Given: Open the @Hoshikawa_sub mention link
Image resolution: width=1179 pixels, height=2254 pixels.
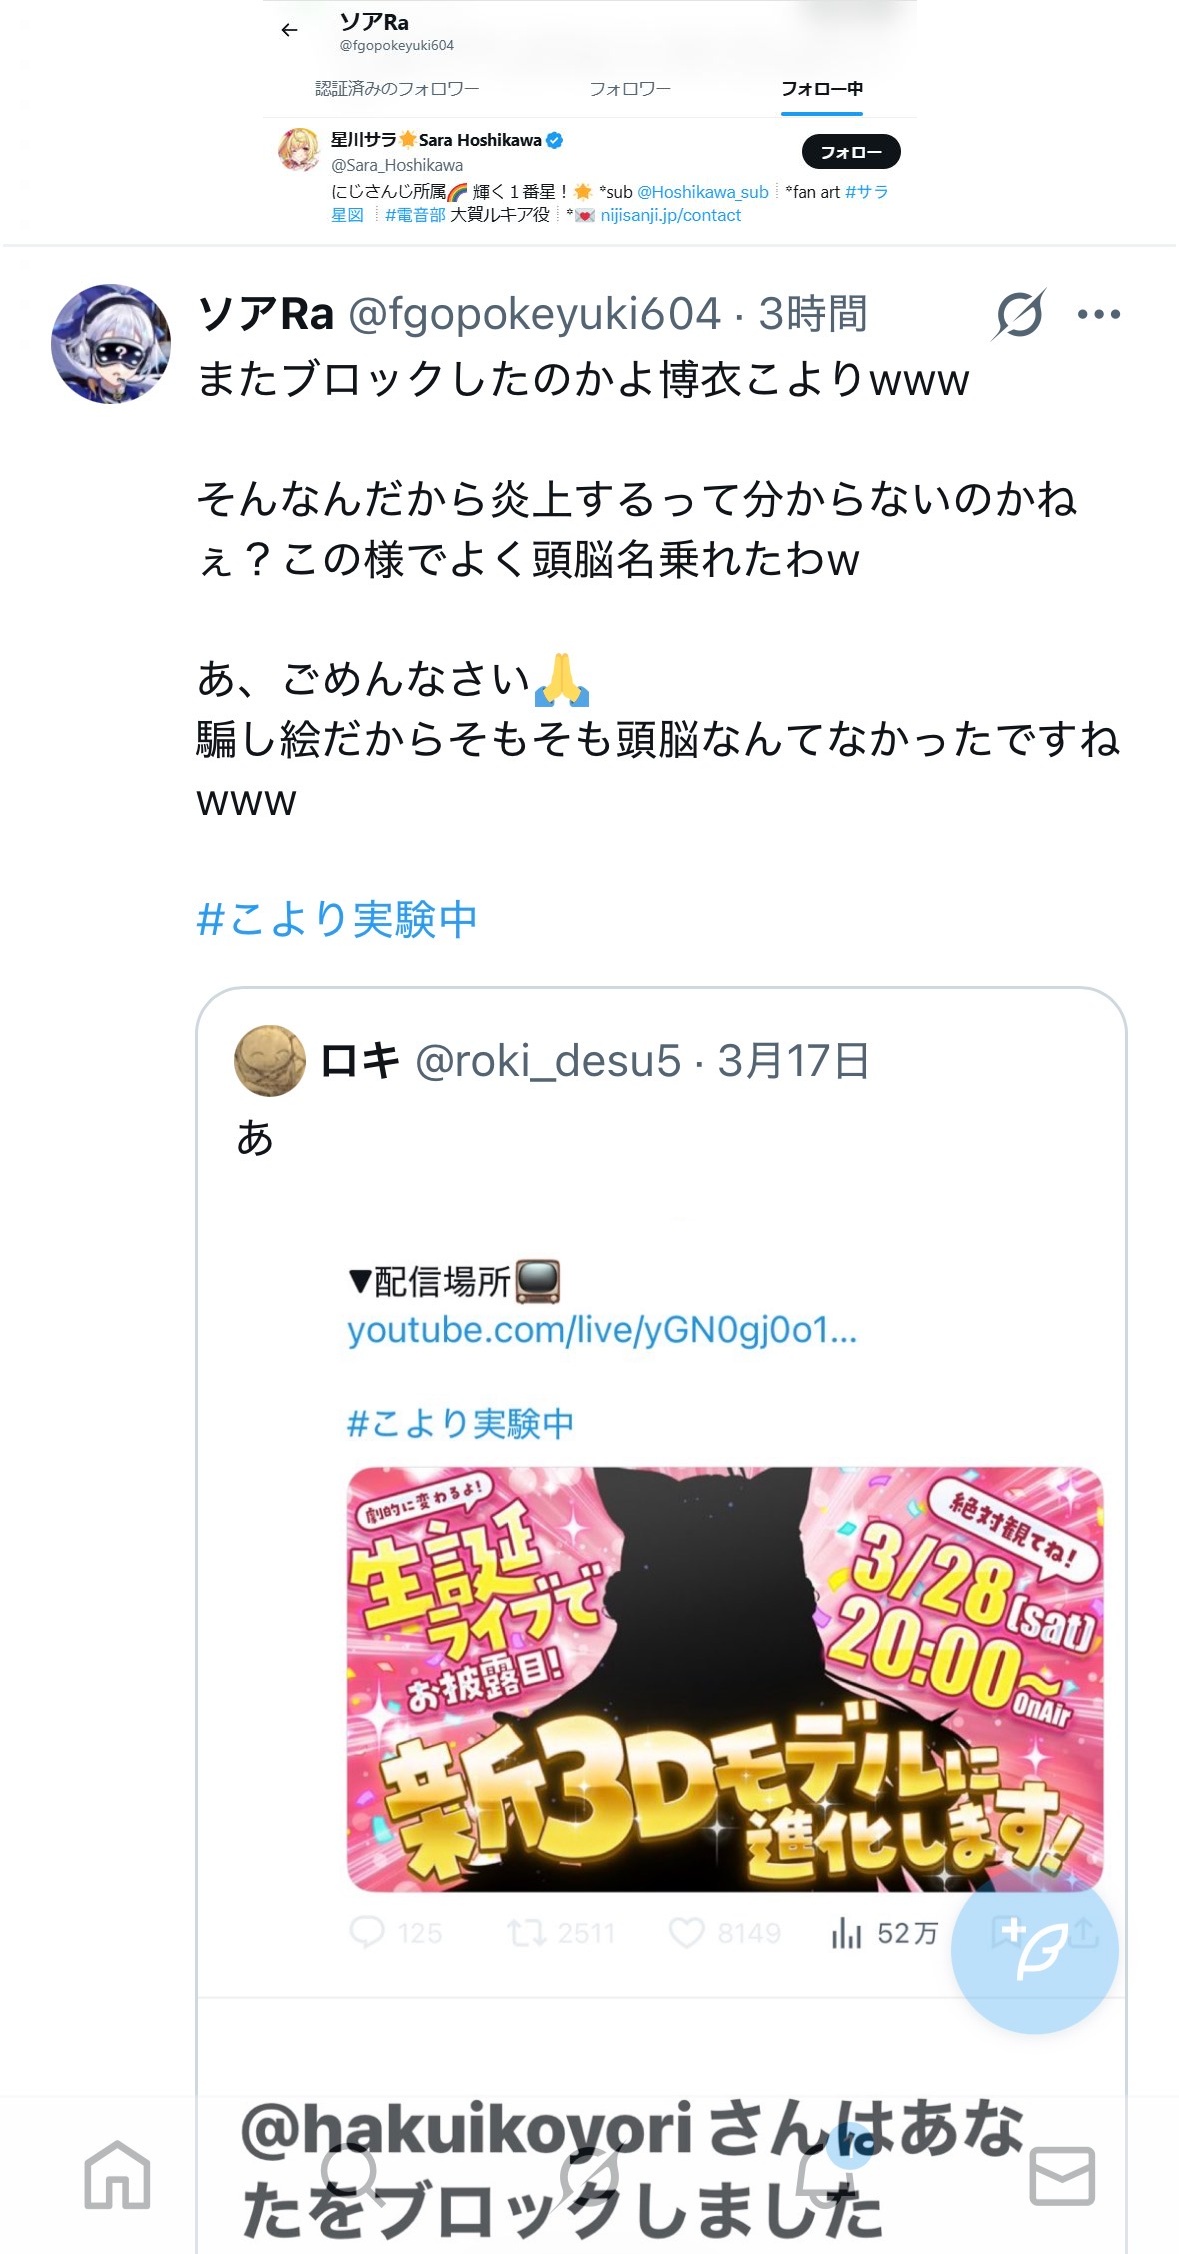Looking at the screenshot, I should coord(703,192).
